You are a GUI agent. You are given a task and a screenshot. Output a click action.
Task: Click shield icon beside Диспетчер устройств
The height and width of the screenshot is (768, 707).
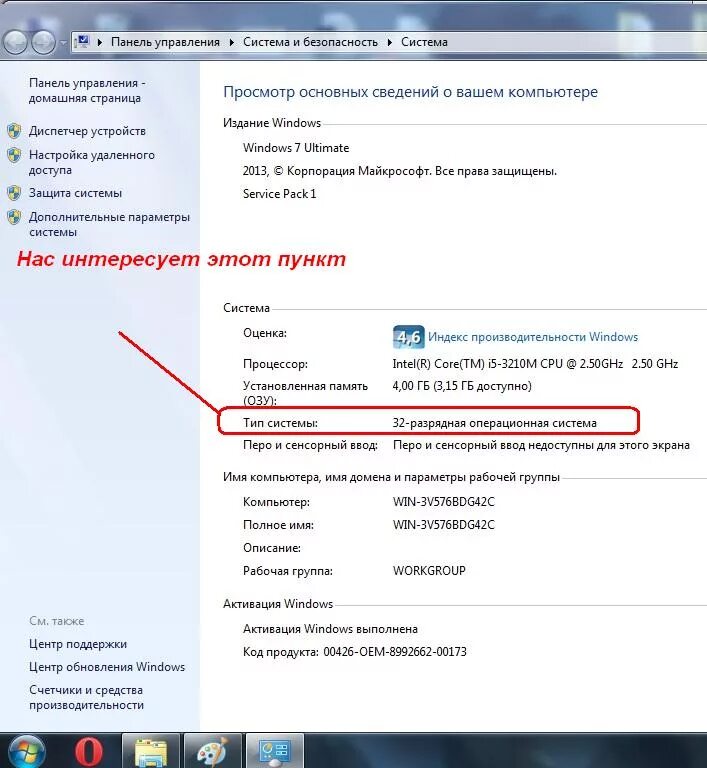pyautogui.click(x=14, y=131)
